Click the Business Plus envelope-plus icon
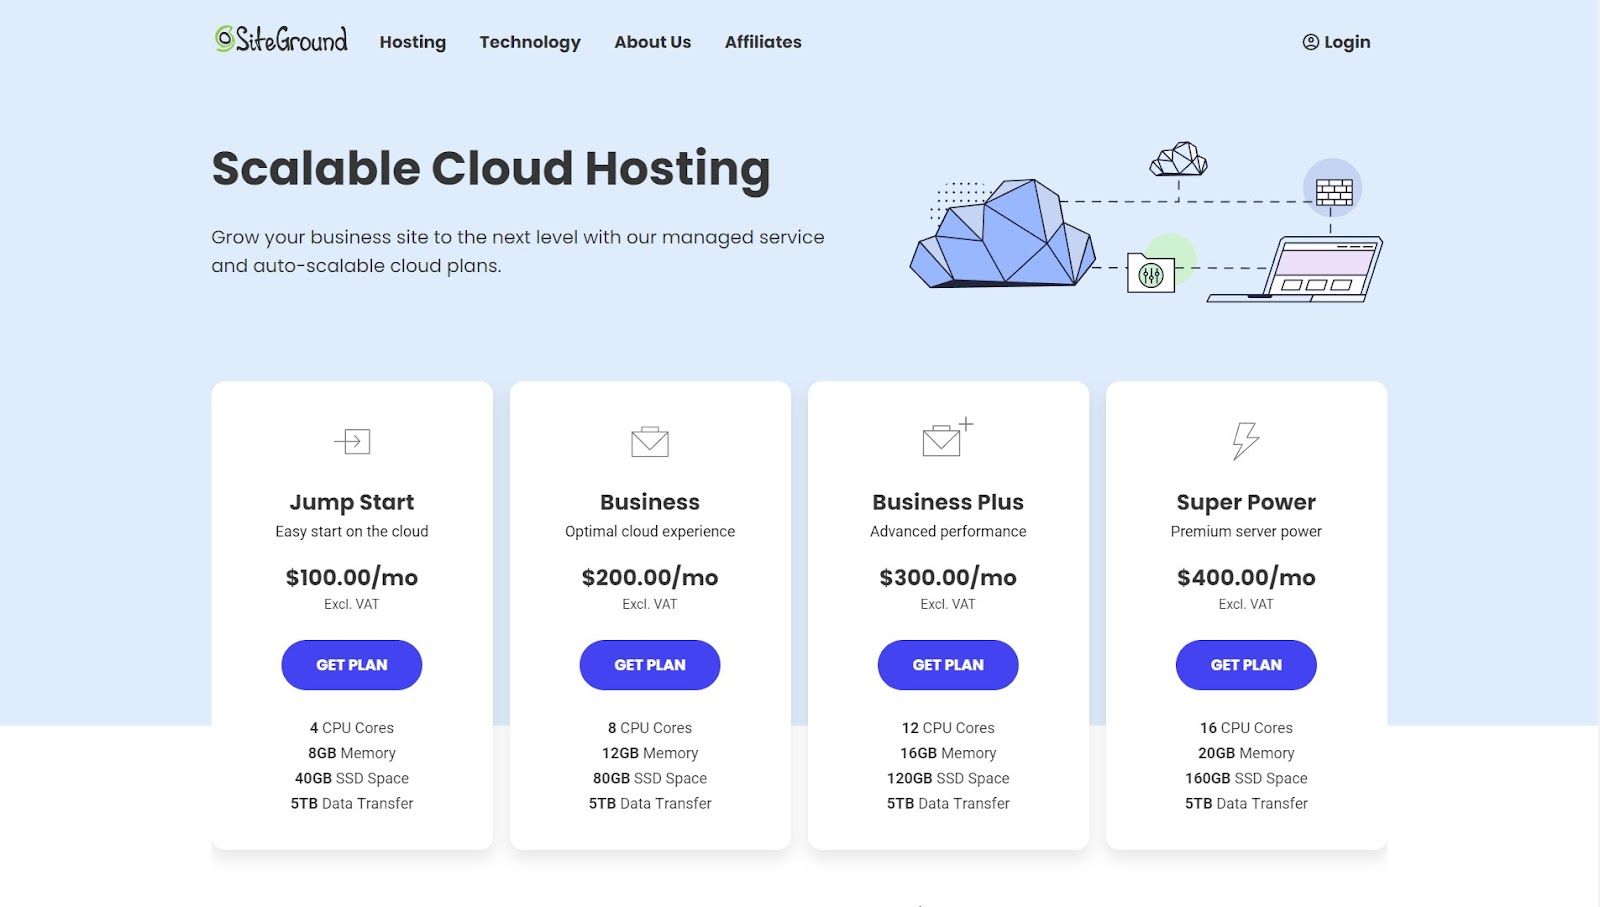The image size is (1600, 907). [x=947, y=437]
